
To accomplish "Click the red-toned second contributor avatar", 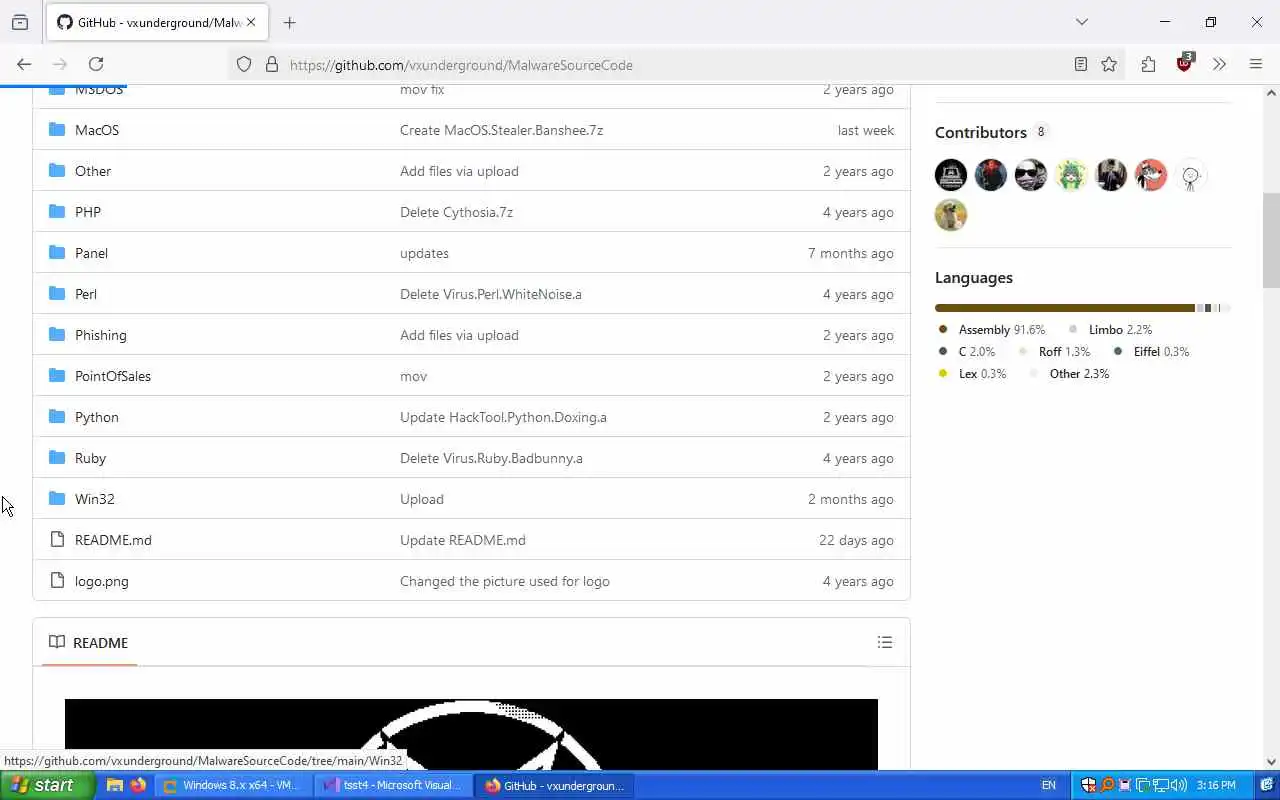I will [991, 175].
